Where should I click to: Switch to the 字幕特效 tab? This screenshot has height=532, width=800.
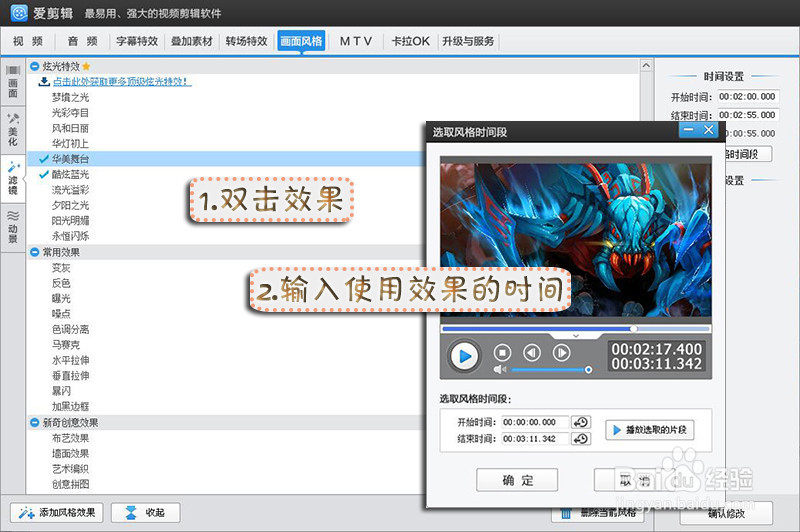[x=137, y=41]
